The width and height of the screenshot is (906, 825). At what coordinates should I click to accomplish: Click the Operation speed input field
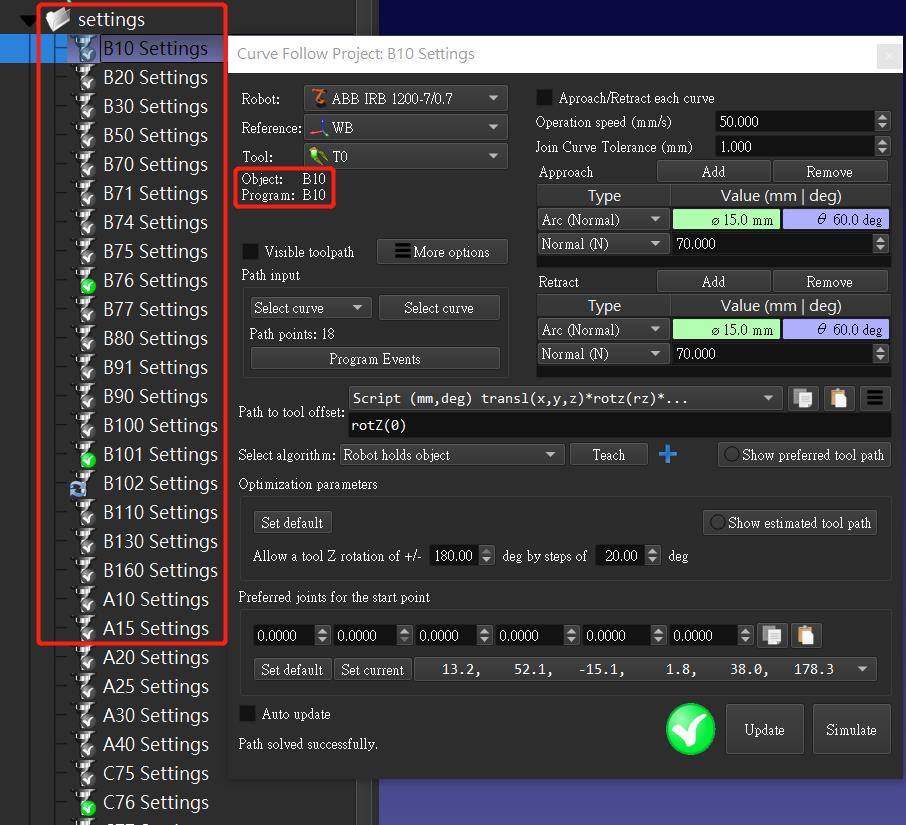pyautogui.click(x=794, y=122)
